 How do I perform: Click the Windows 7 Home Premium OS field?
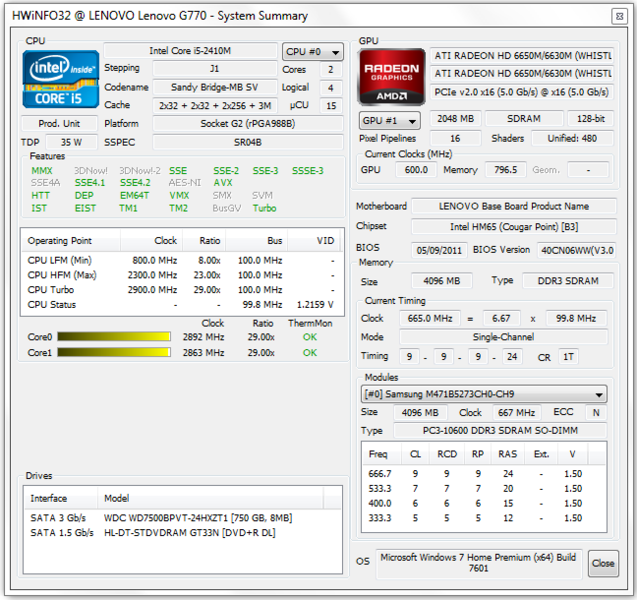[x=479, y=563]
